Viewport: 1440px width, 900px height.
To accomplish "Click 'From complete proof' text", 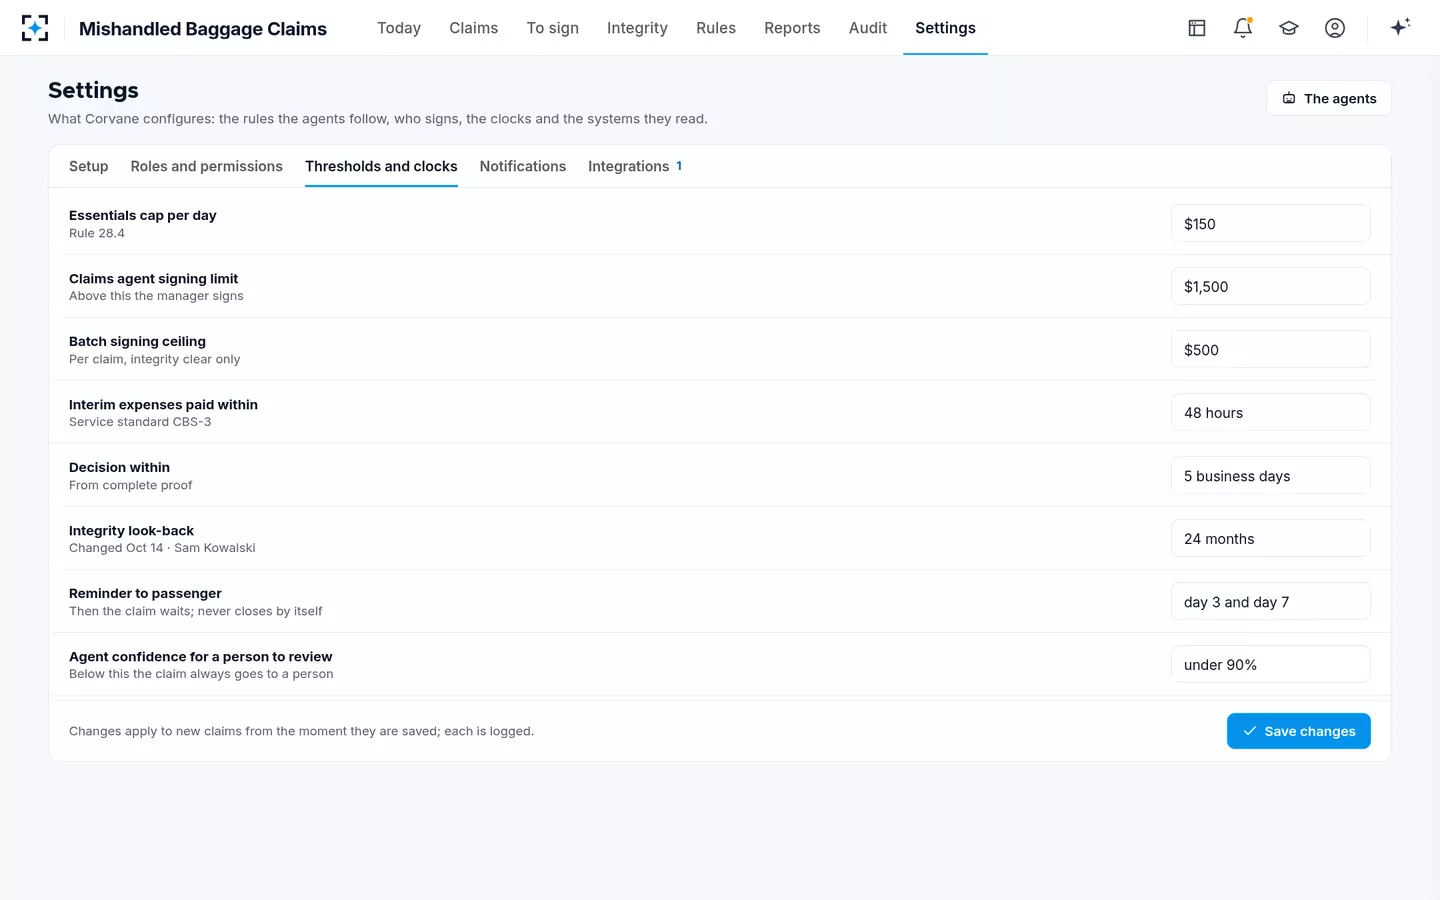I will (x=130, y=485).
